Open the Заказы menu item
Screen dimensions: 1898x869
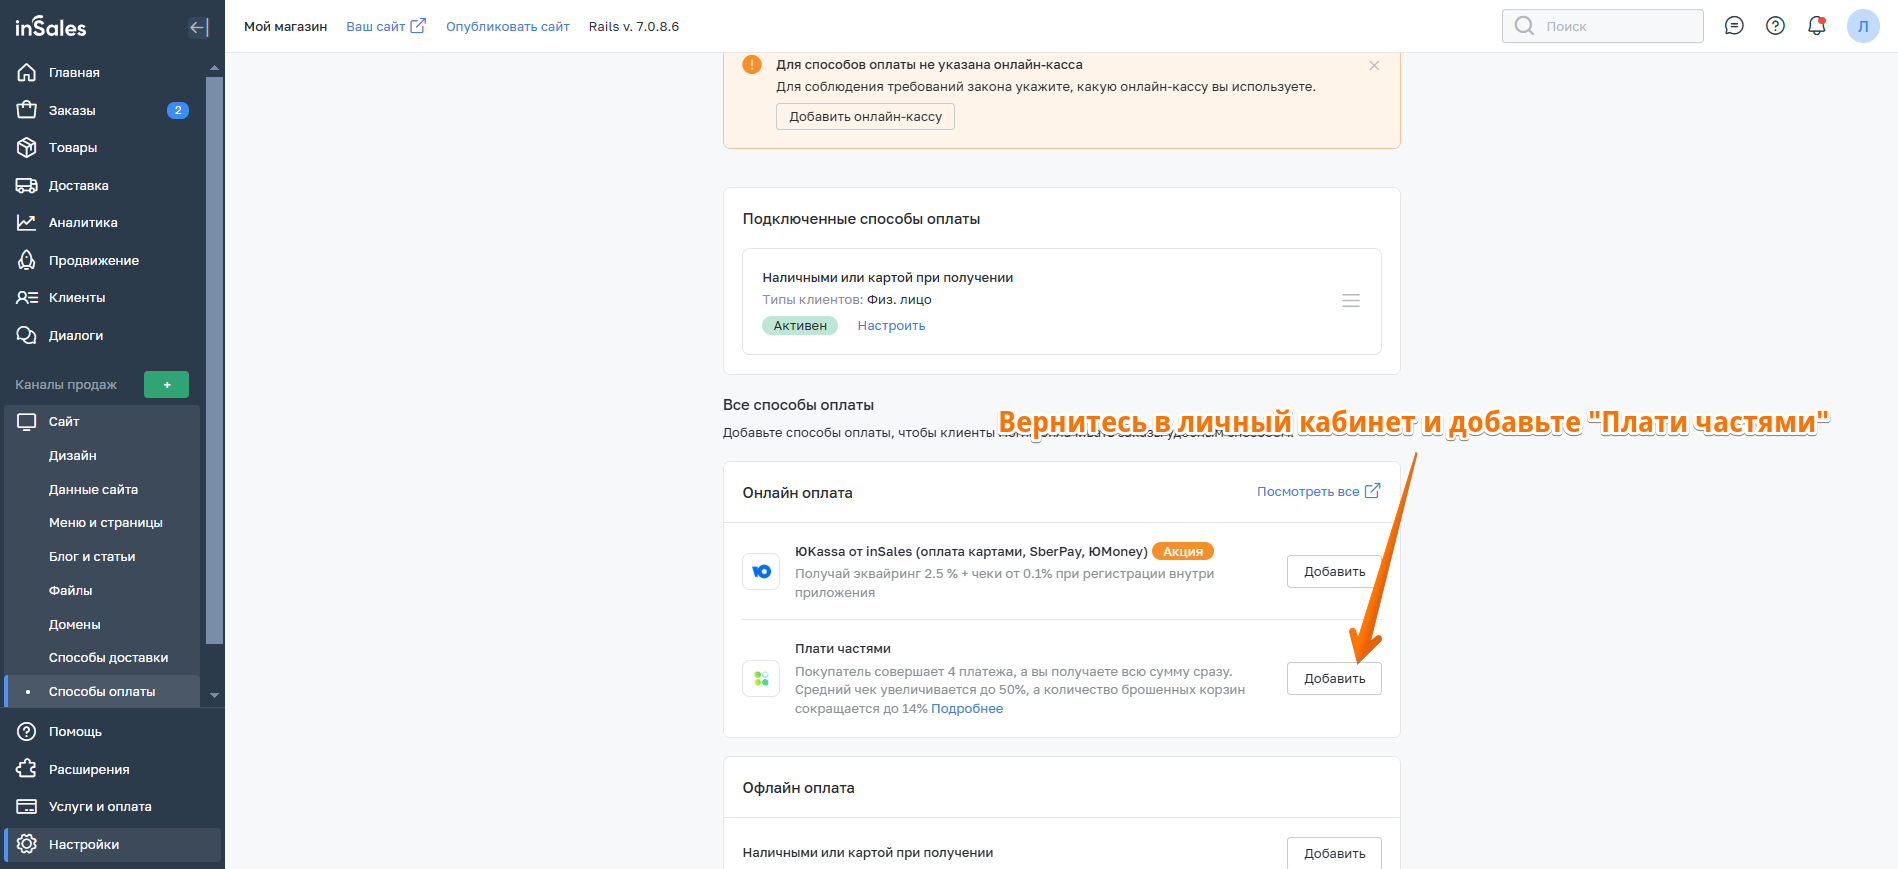pyautogui.click(x=72, y=110)
